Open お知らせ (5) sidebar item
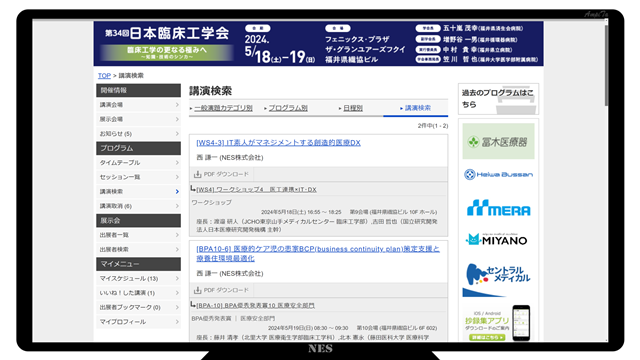The height and width of the screenshot is (360, 640). [x=138, y=133]
